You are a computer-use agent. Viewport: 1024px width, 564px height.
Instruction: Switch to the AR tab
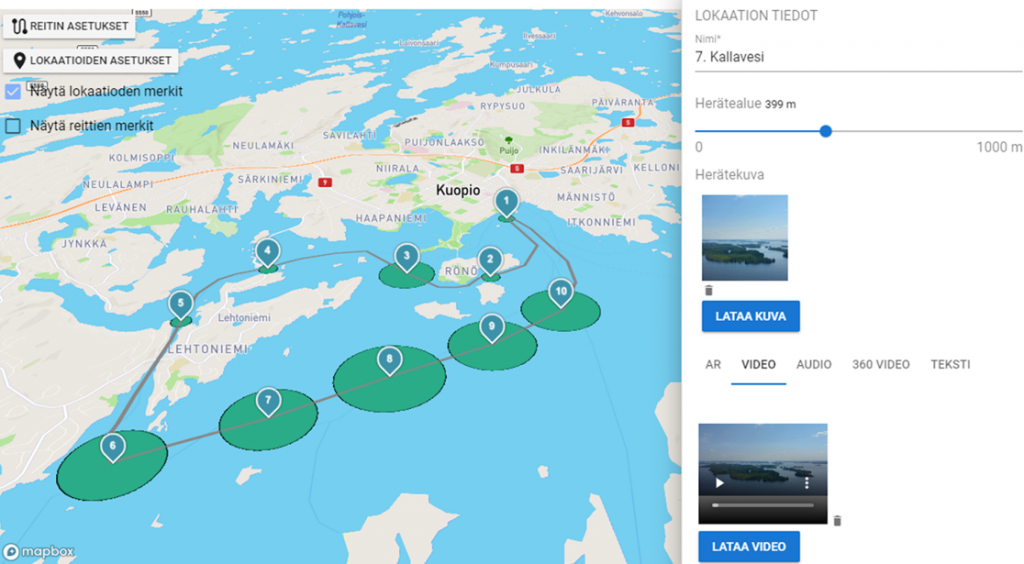[713, 364]
